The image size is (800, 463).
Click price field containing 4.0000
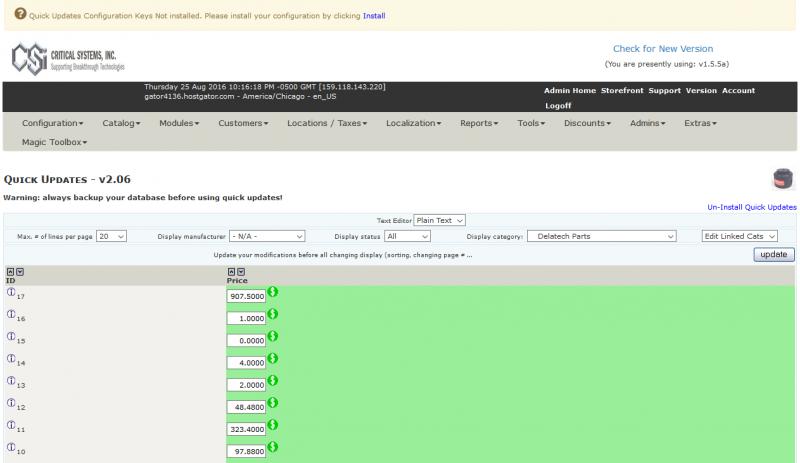coord(246,362)
